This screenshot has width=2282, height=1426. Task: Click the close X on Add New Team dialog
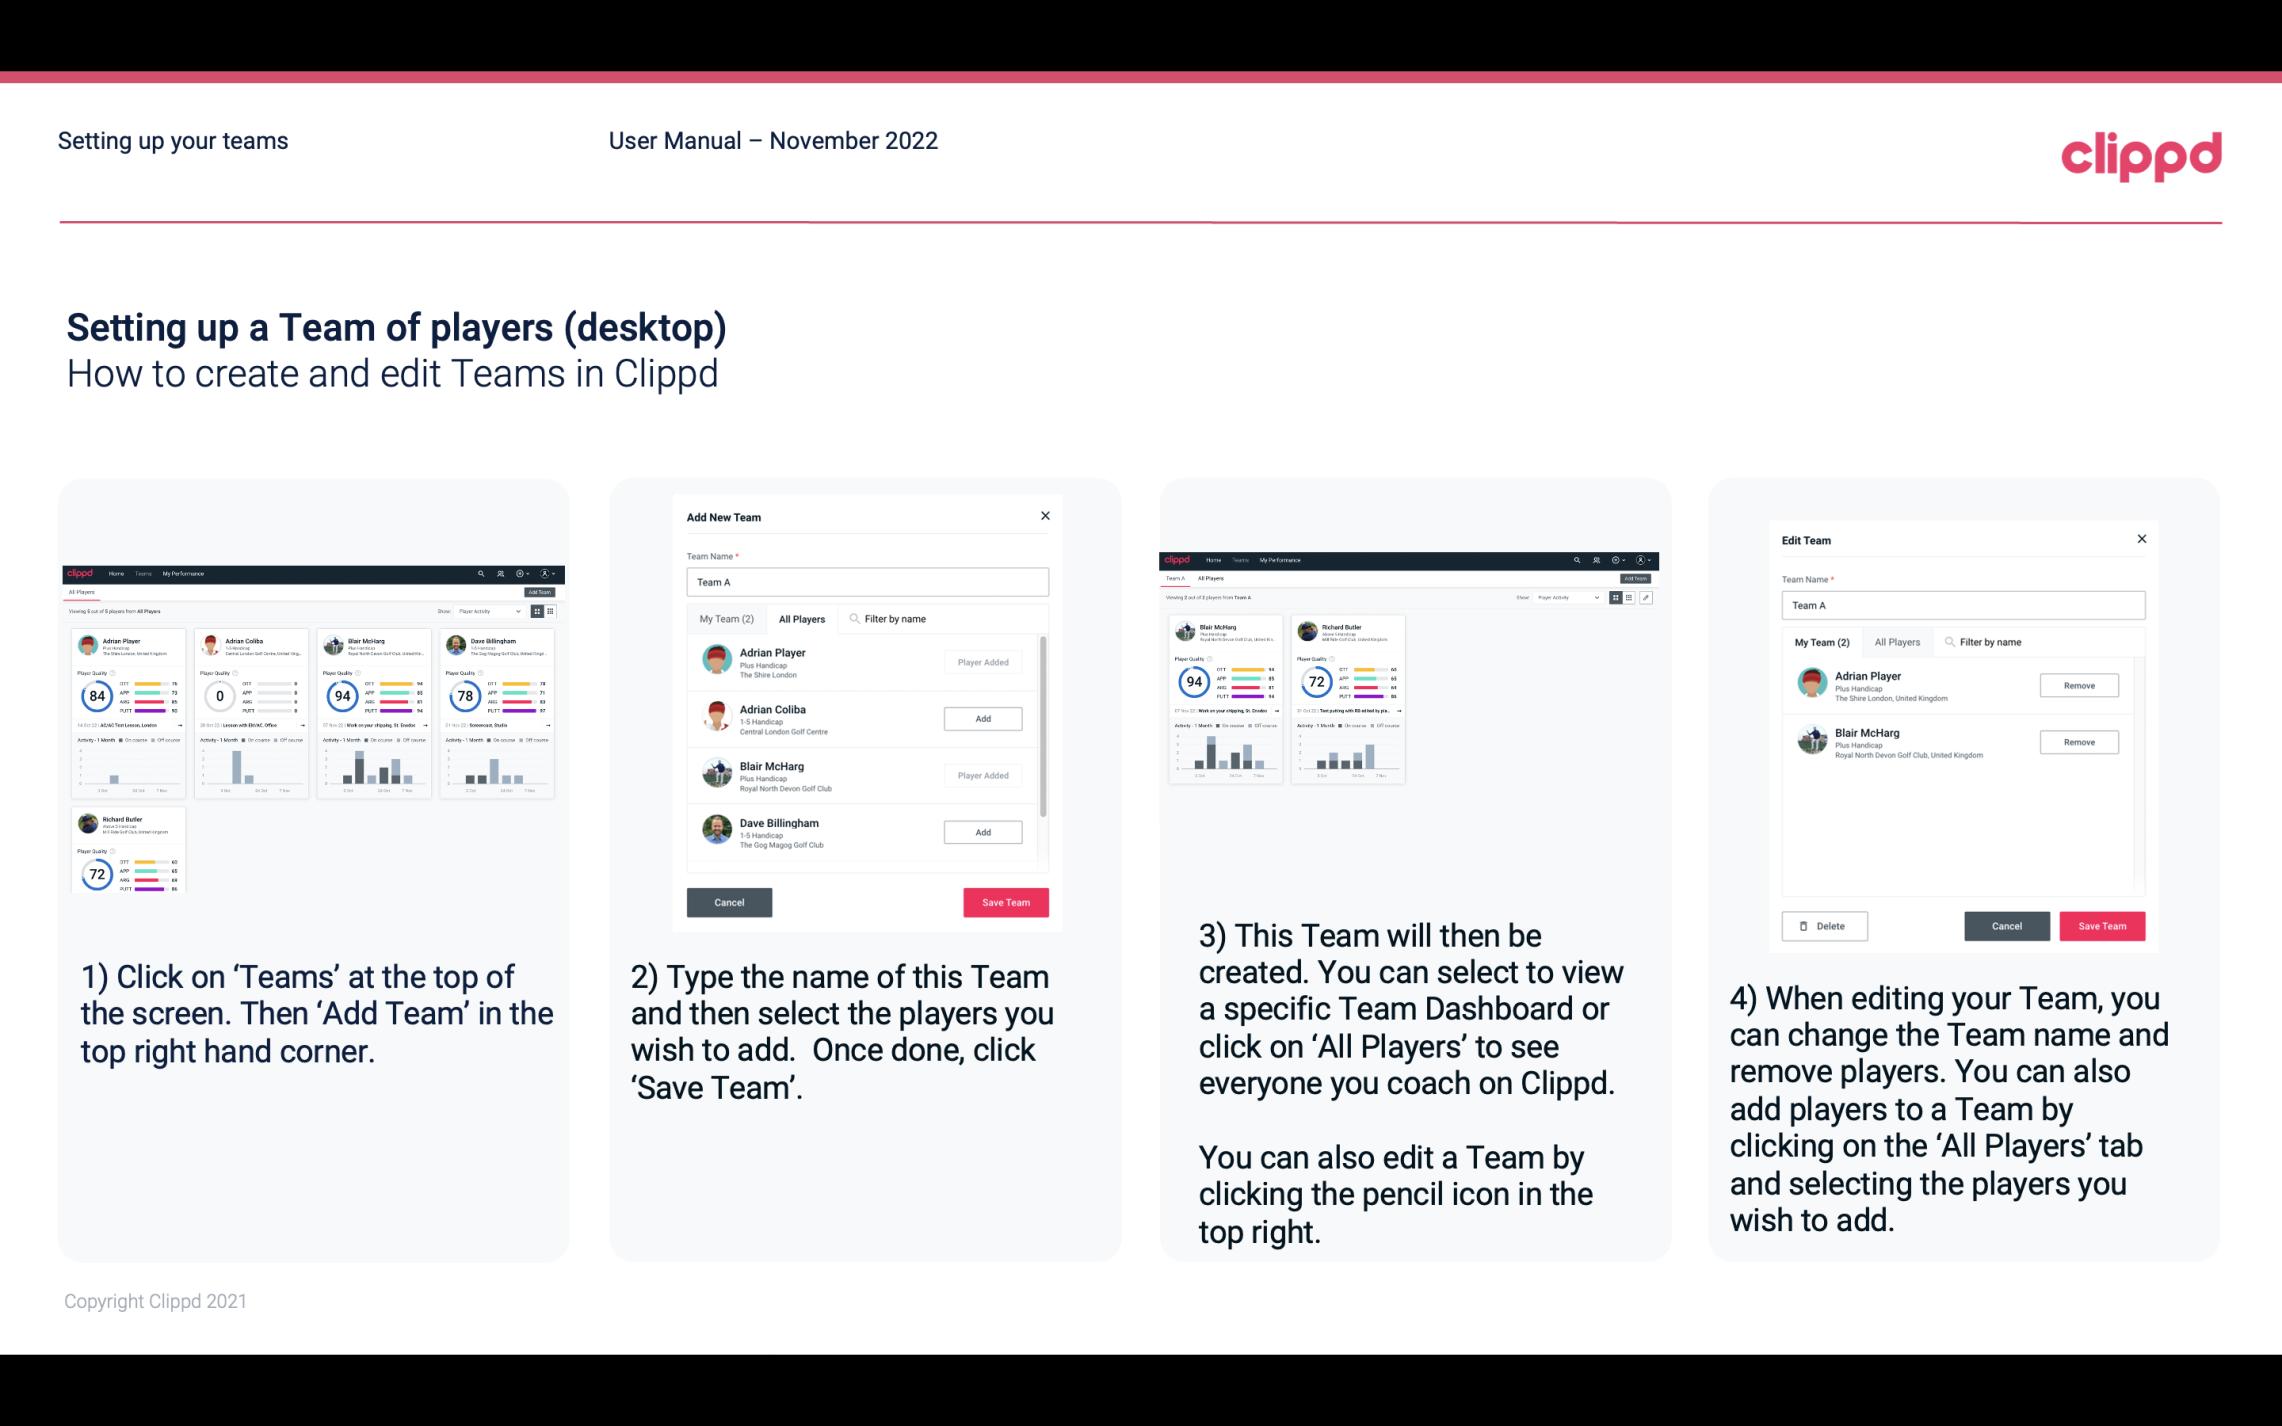tap(1045, 516)
